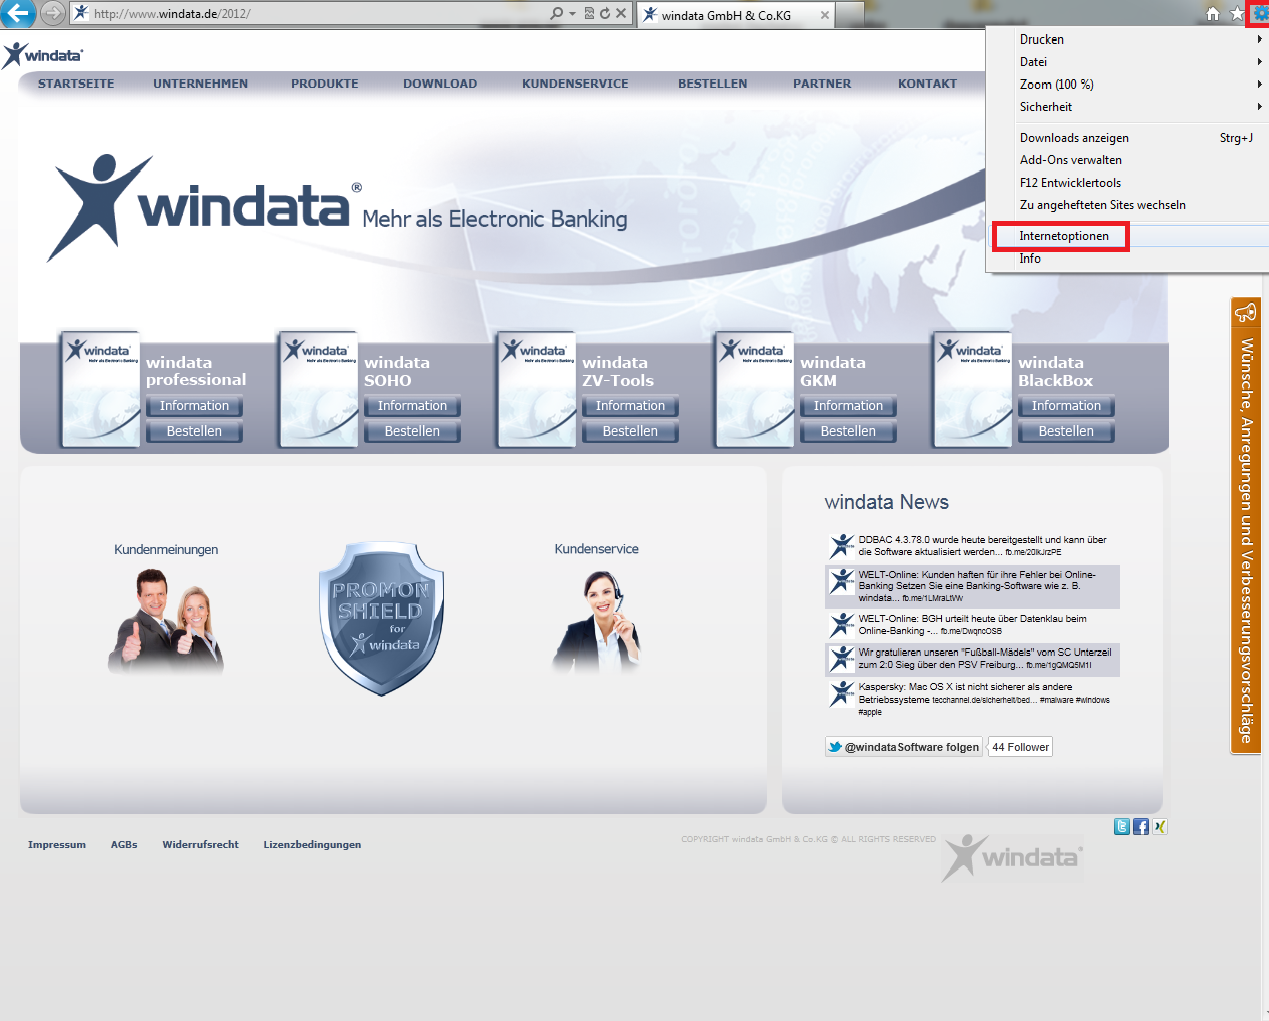
Task: Click the gear tools icon
Action: (x=1259, y=14)
